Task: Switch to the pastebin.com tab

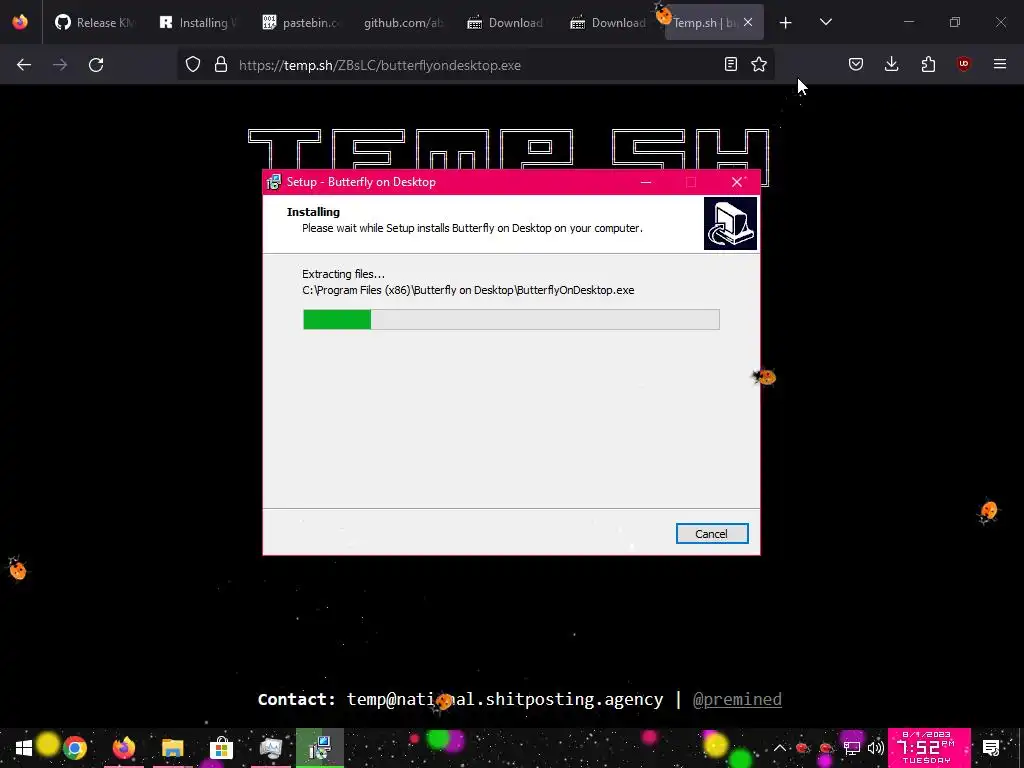Action: tap(302, 22)
